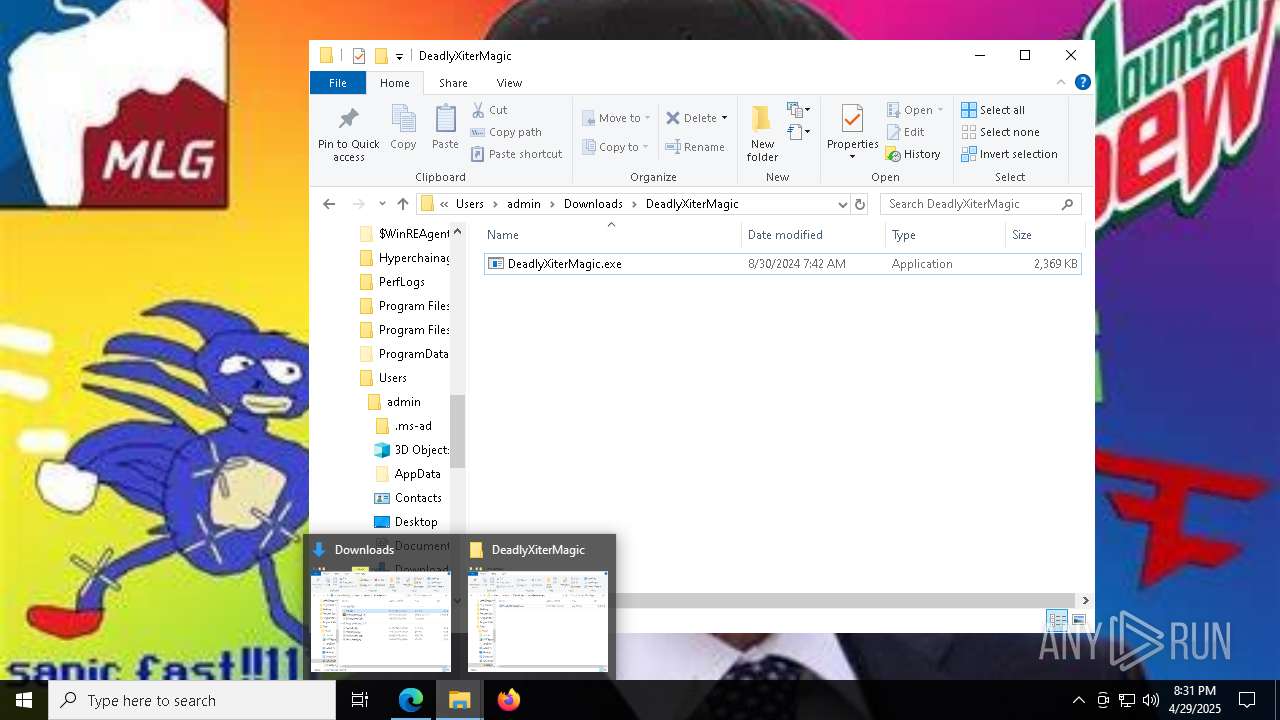Open Explorer Help question mark icon
This screenshot has height=720, width=1280.
pyautogui.click(x=1082, y=83)
